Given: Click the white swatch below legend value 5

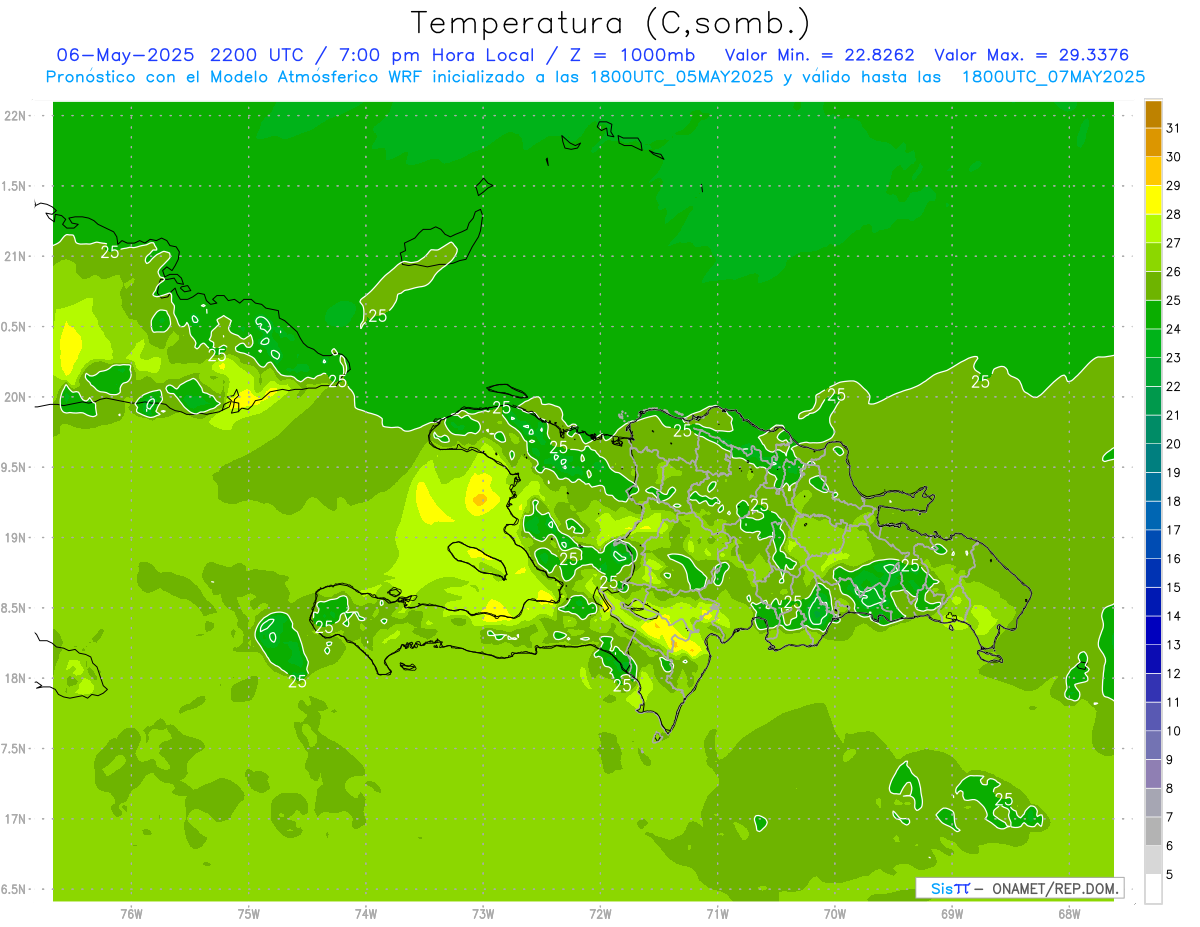Looking at the screenshot, I should (x=1153, y=889).
